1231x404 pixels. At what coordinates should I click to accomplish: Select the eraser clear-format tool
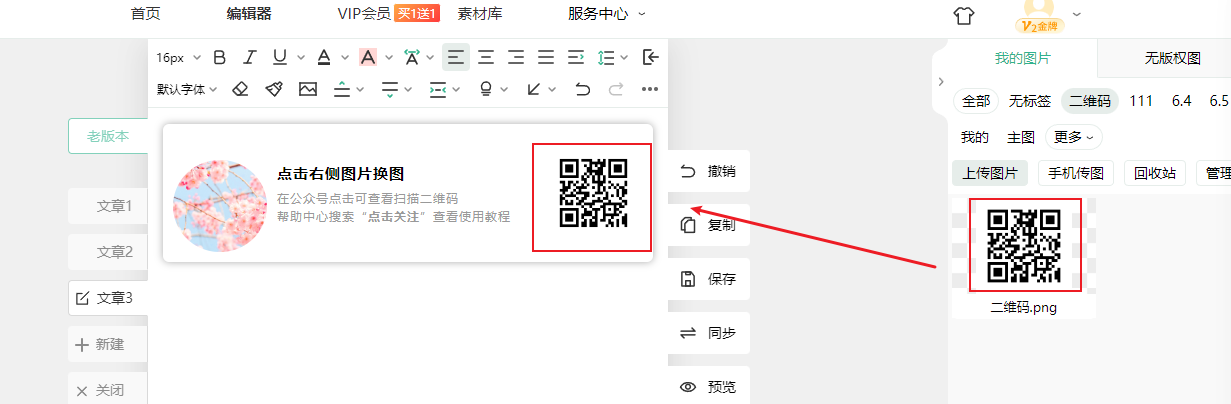pyautogui.click(x=239, y=89)
